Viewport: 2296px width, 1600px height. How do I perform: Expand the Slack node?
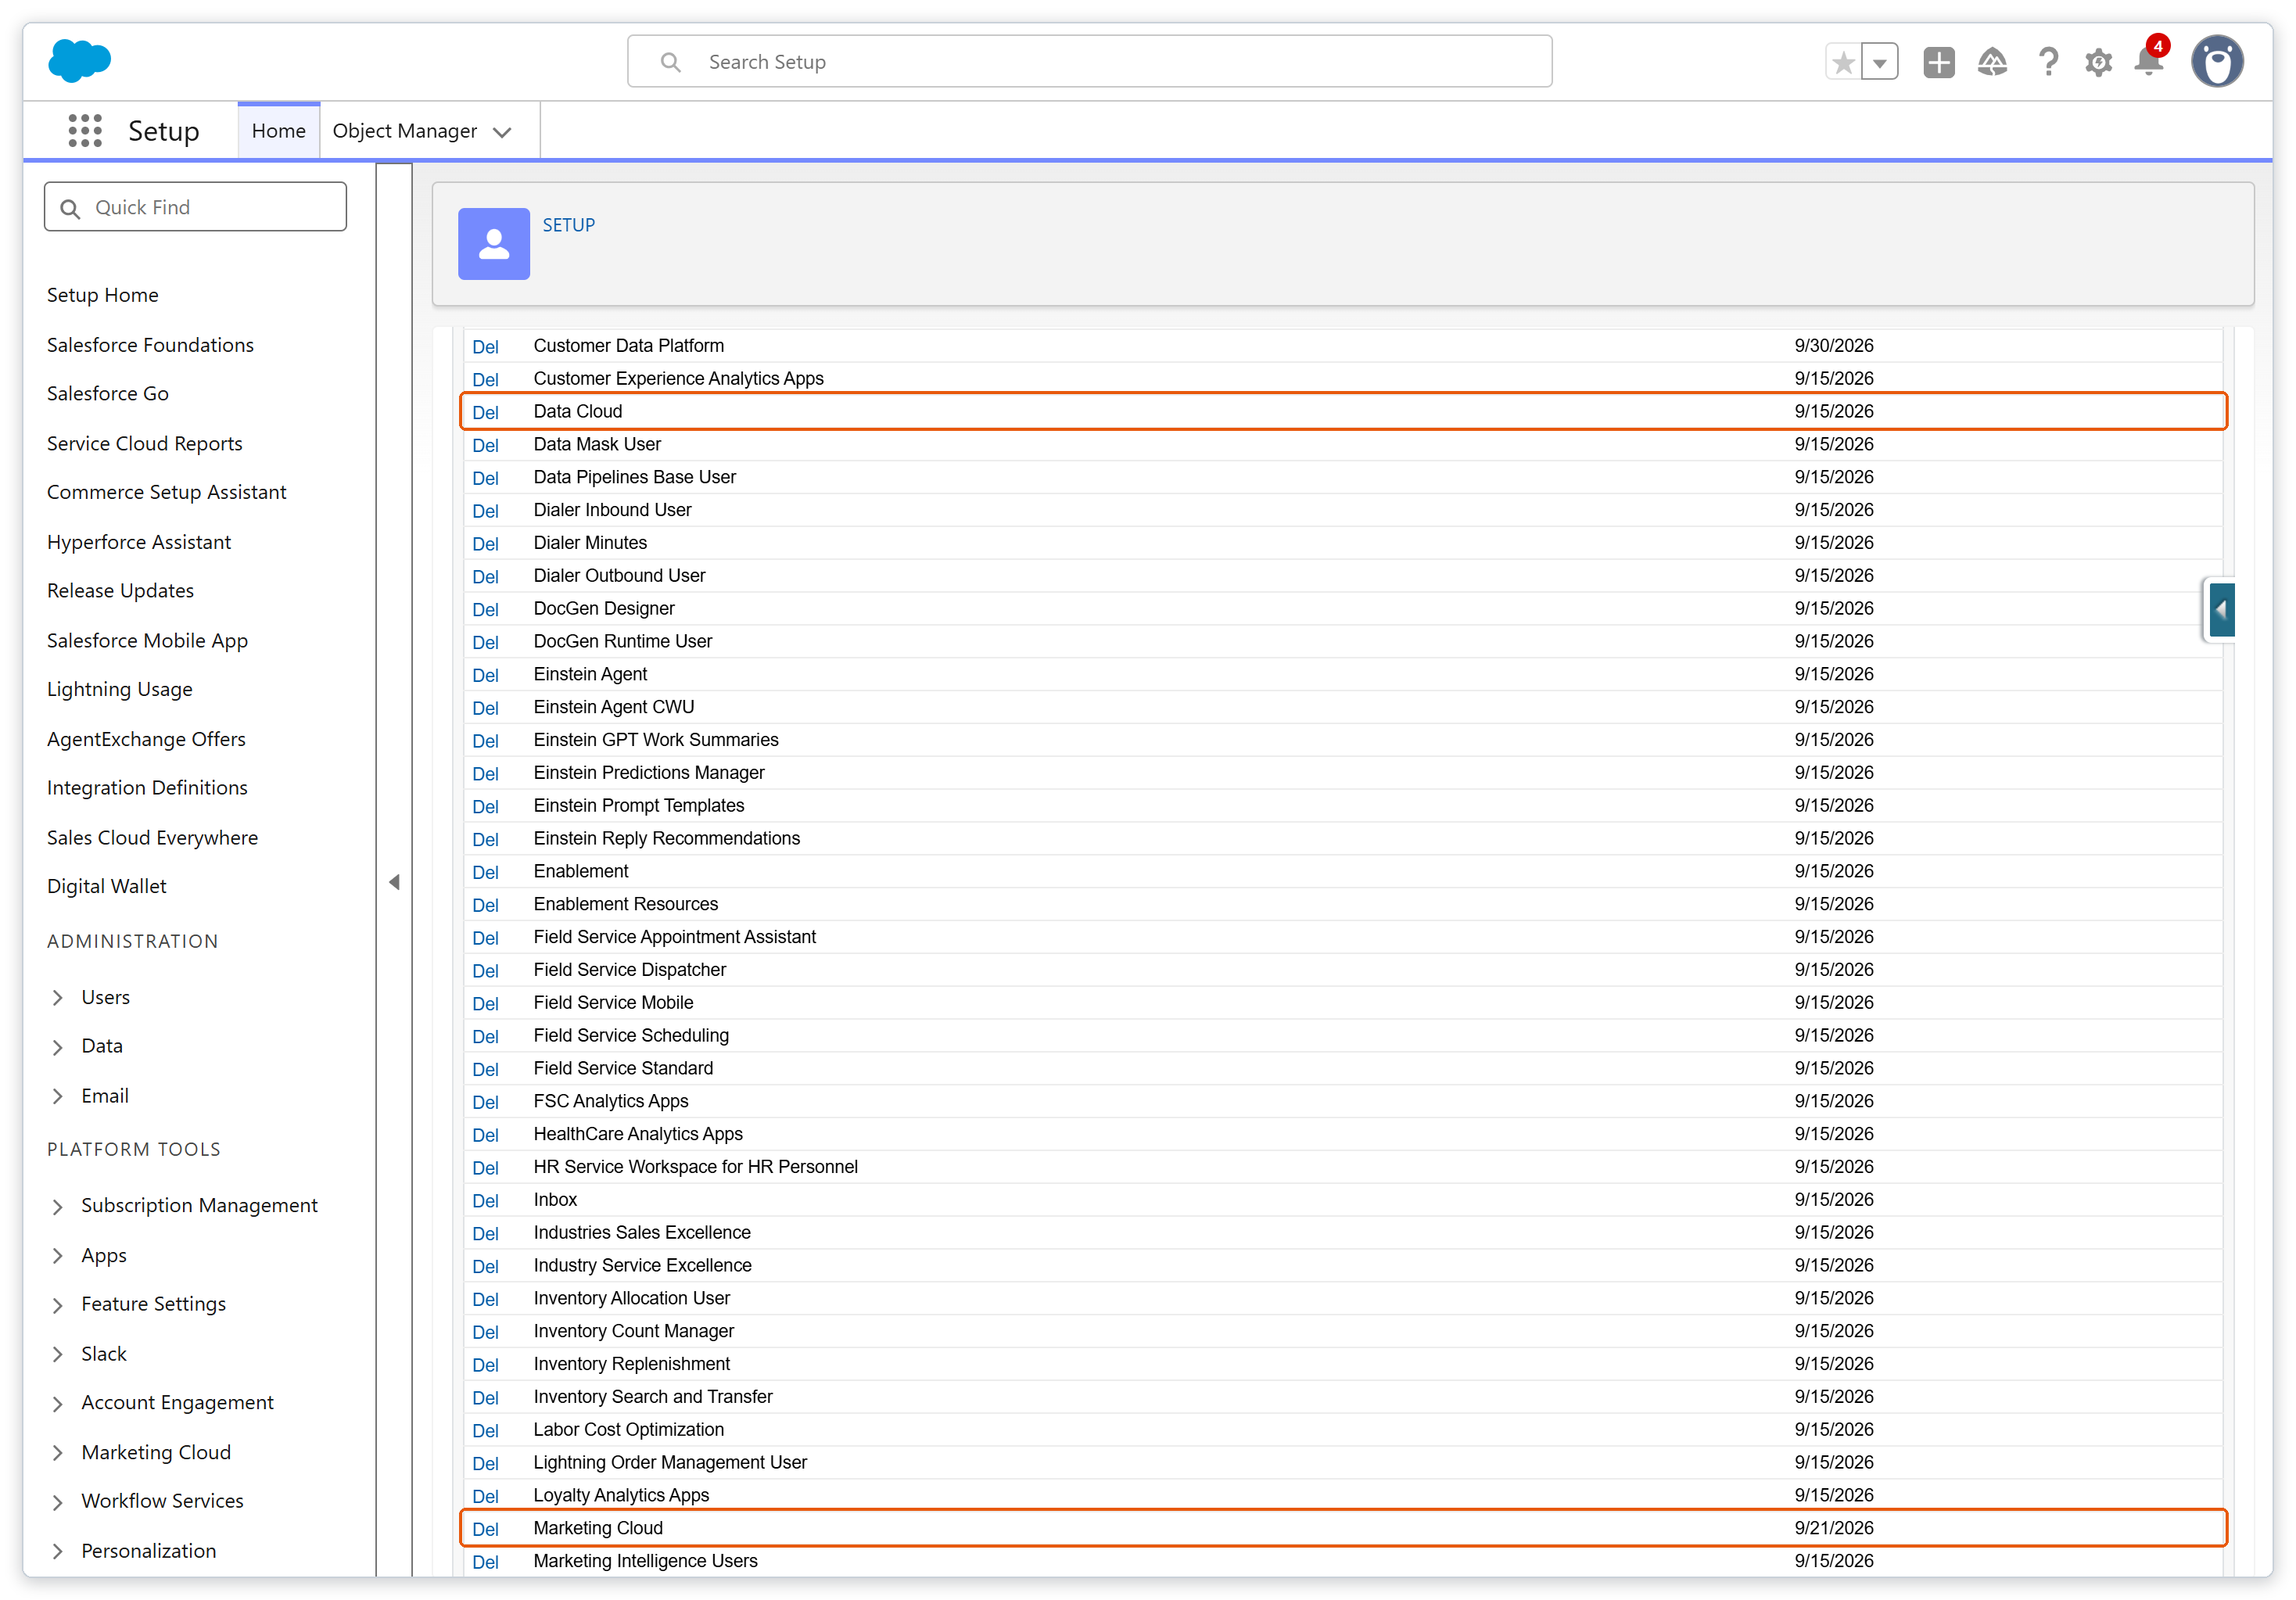57,1354
